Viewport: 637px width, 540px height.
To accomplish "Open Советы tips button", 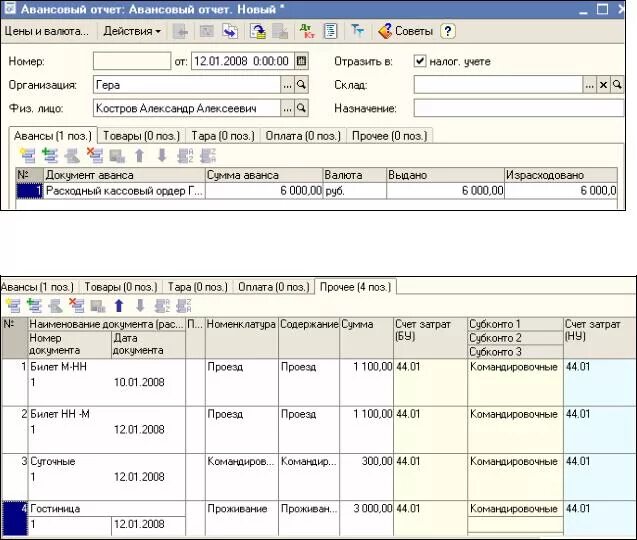I will click(x=405, y=31).
